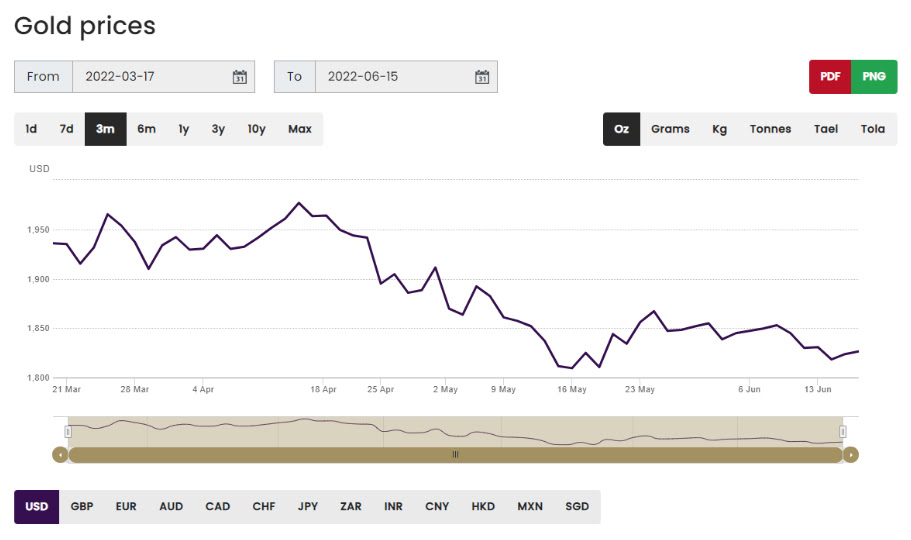Grab the left handle of range selector
The width and height of the screenshot is (911, 540).
(68, 431)
